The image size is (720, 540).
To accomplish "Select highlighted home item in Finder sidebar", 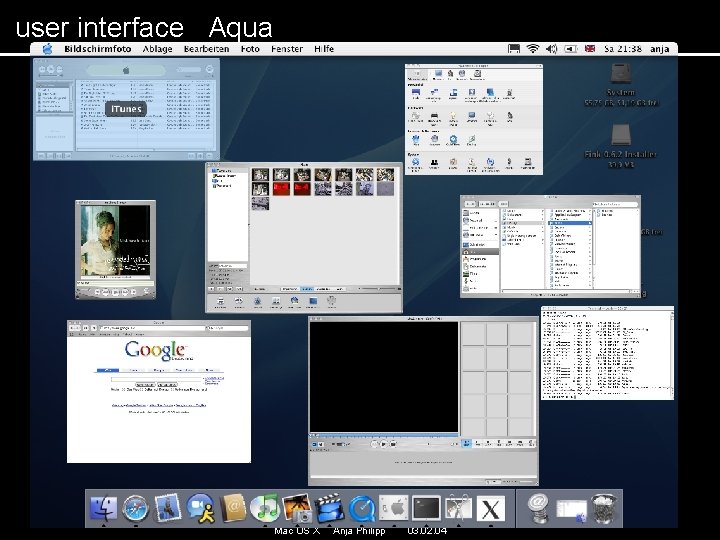I will point(480,252).
